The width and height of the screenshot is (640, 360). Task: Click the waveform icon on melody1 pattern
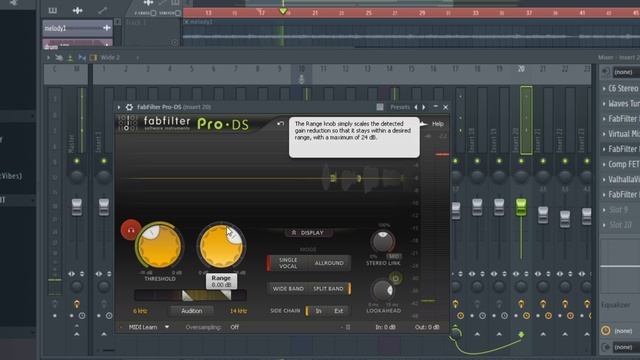[x=107, y=28]
